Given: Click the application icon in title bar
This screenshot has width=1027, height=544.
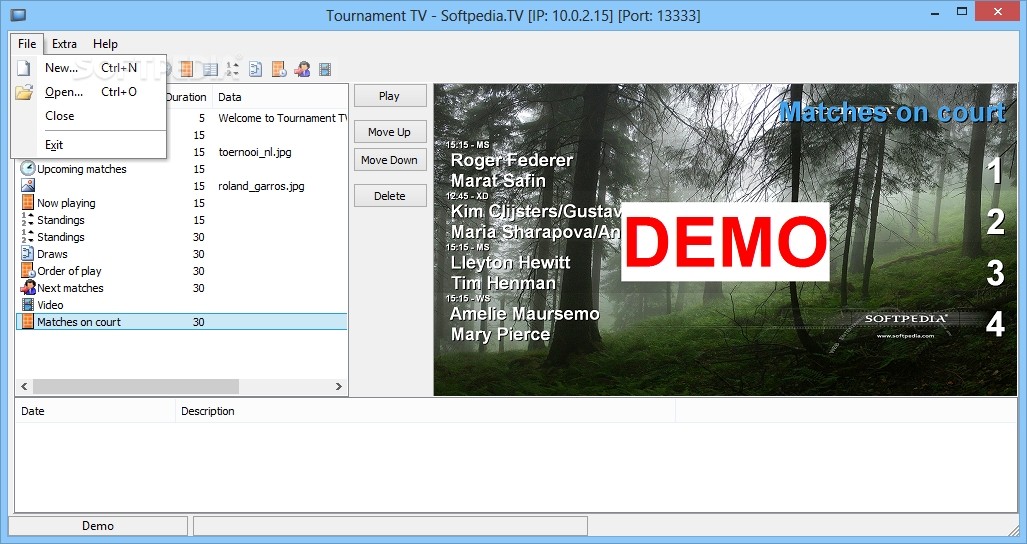Looking at the screenshot, I should click(x=18, y=14).
